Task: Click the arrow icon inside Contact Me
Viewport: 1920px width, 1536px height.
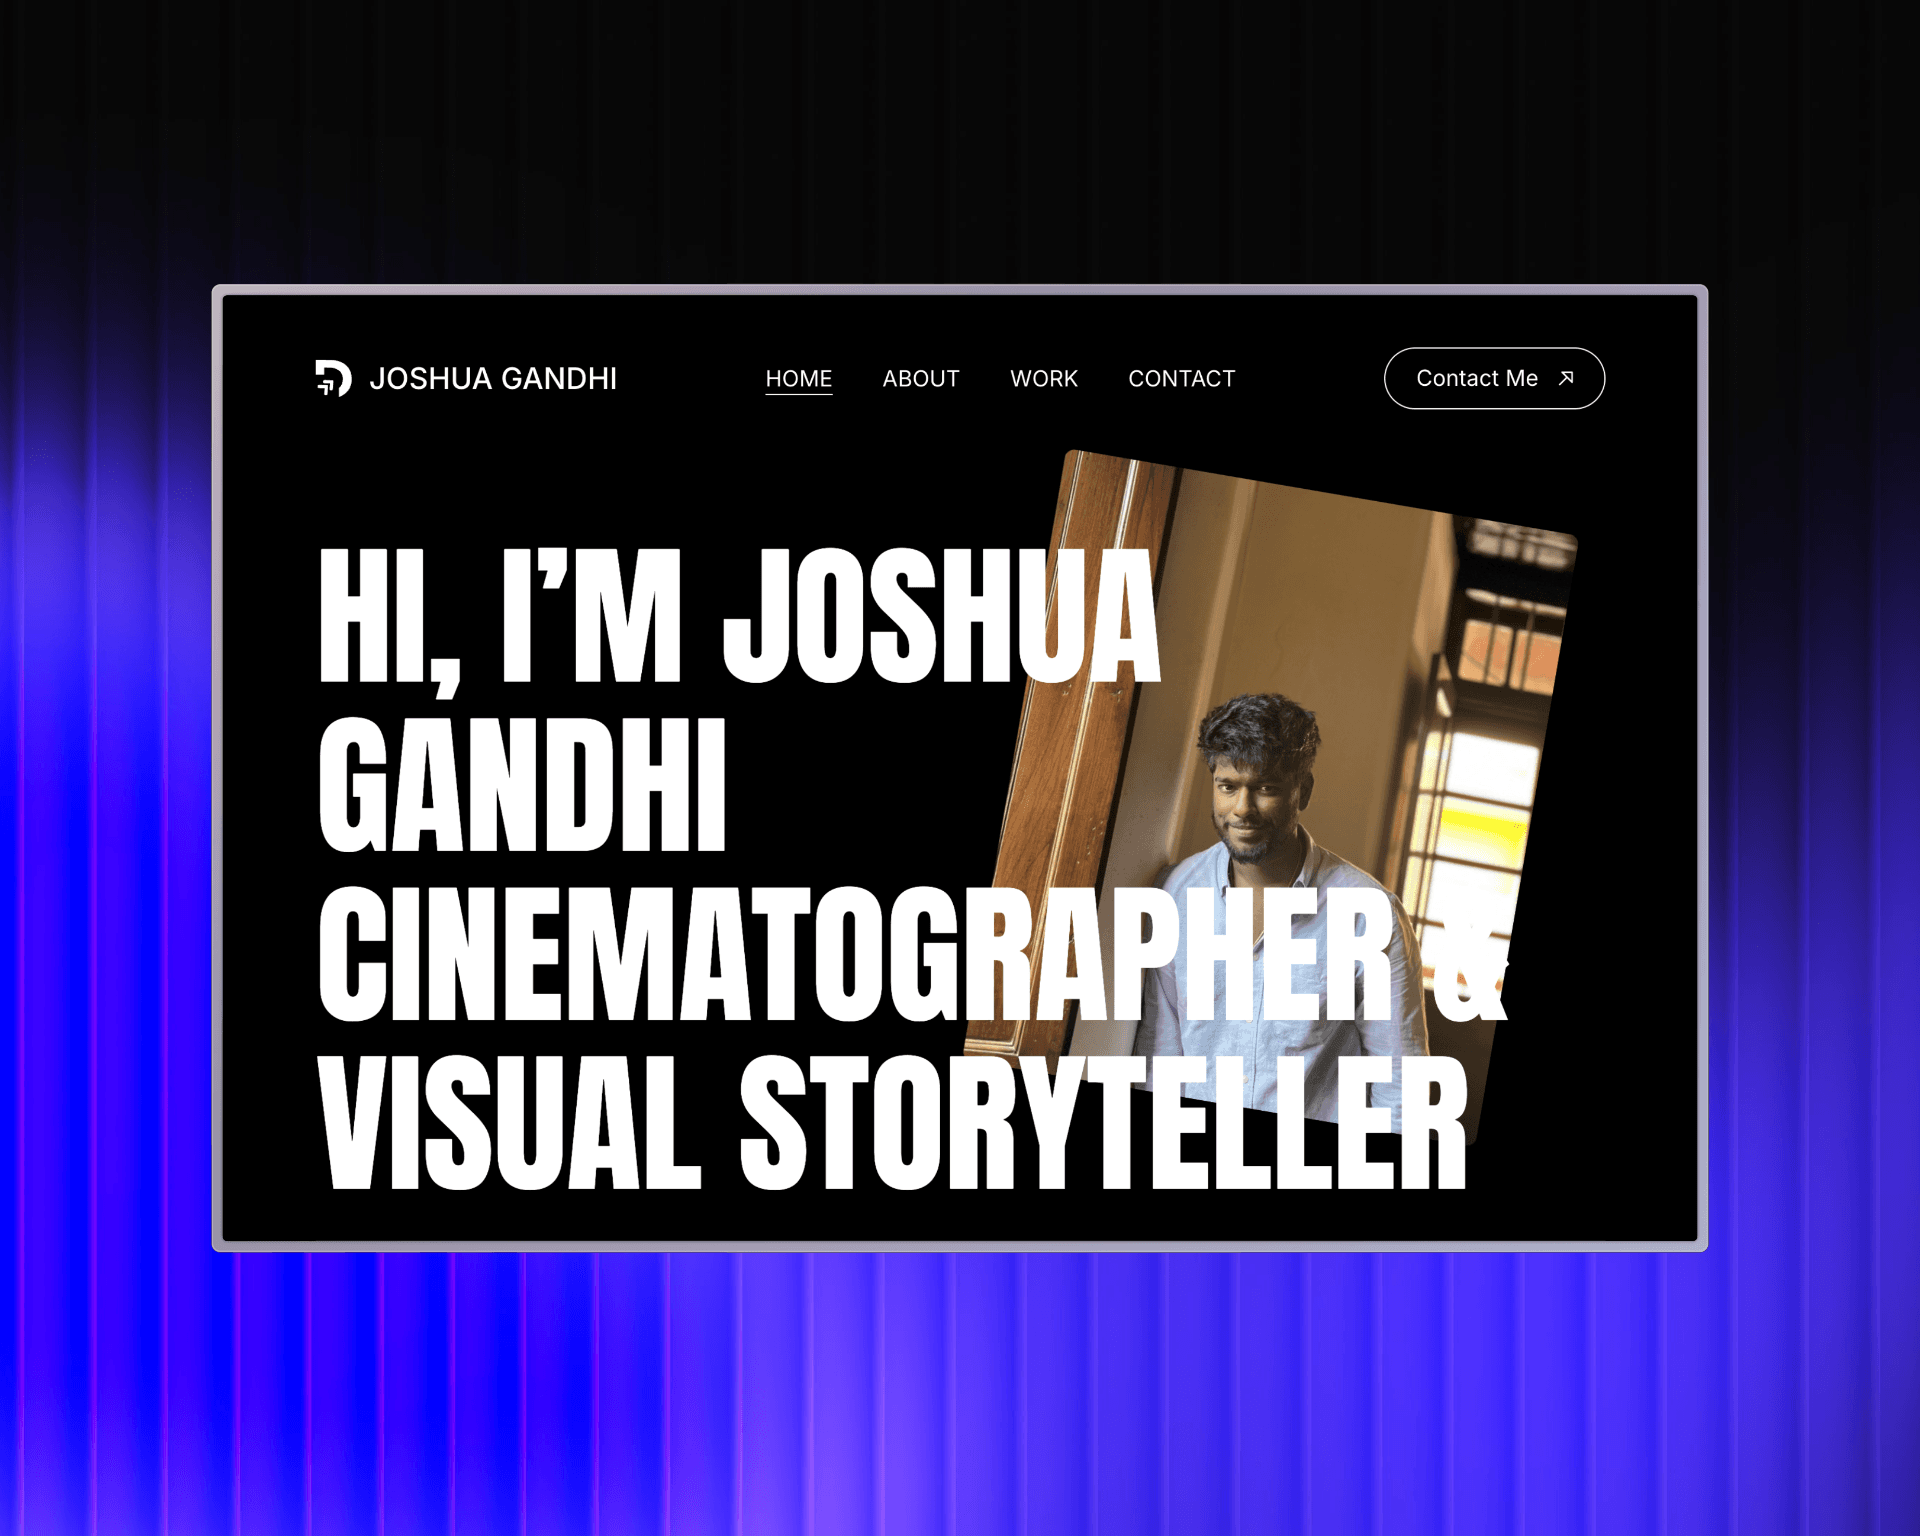Action: click(1566, 378)
